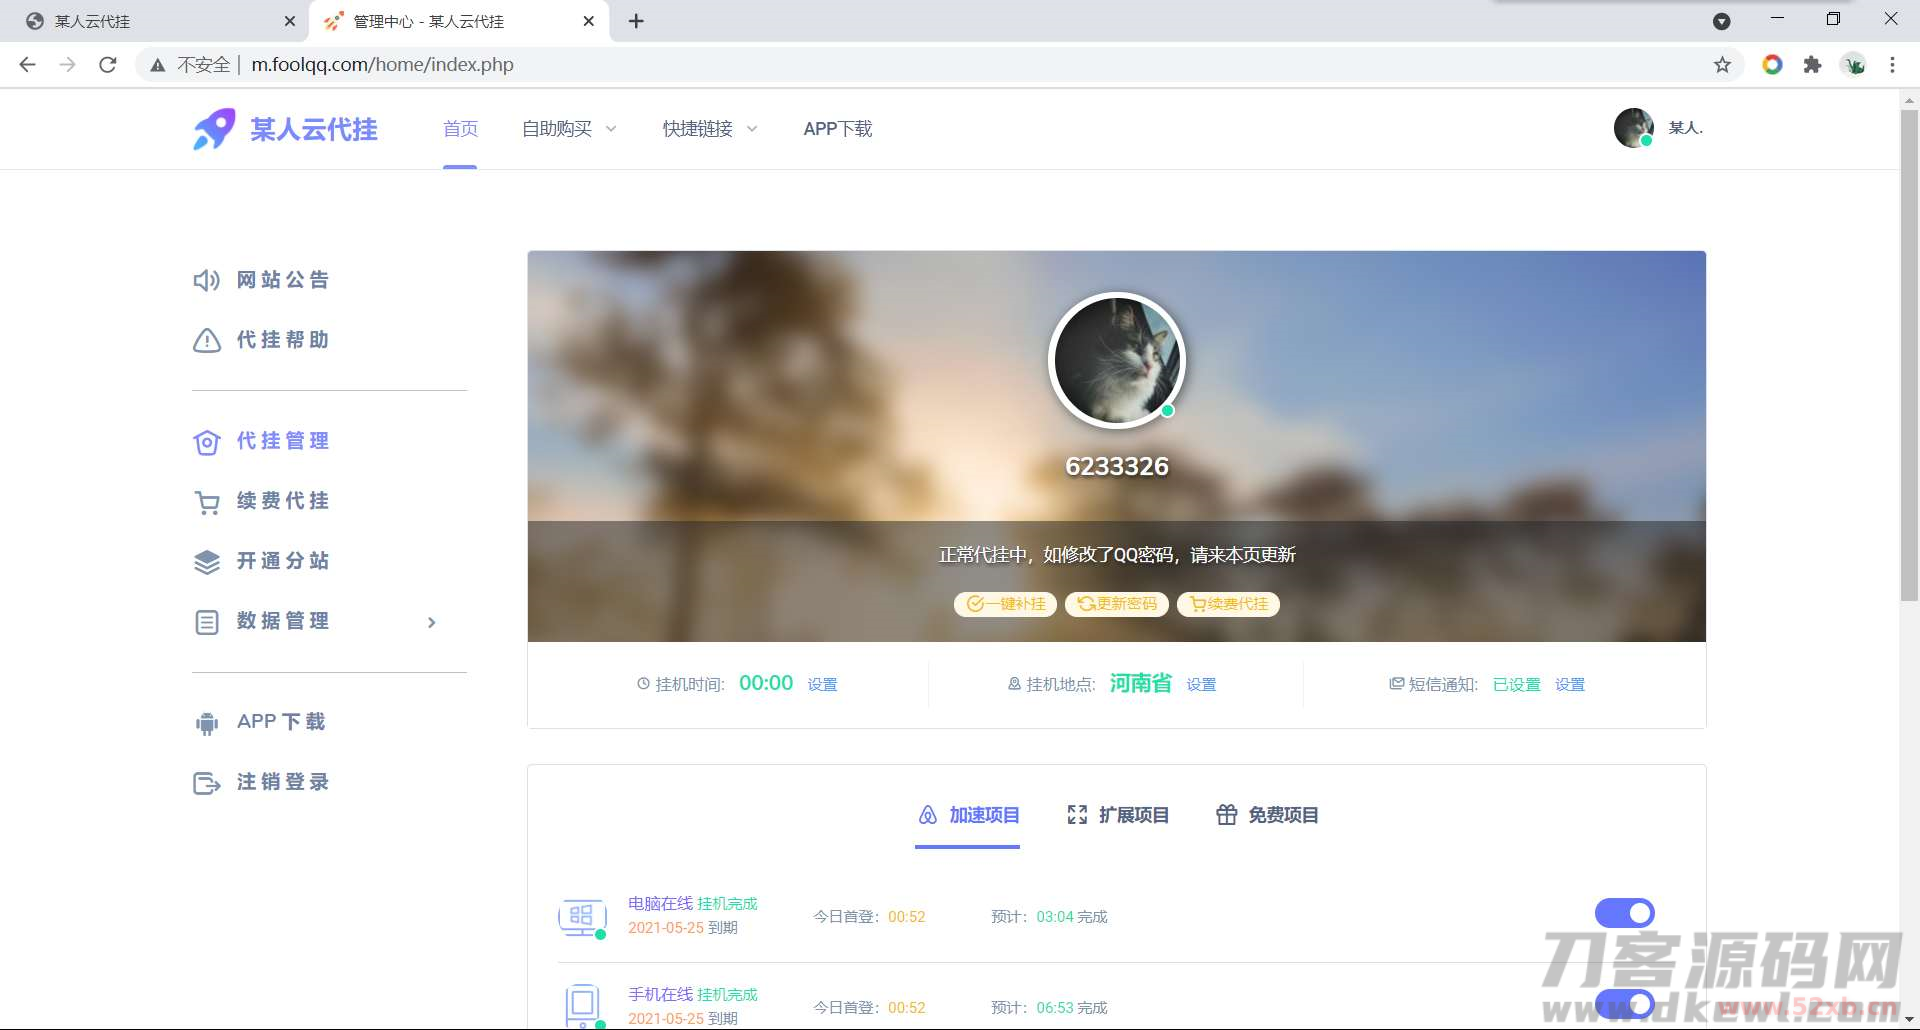The width and height of the screenshot is (1920, 1030).
Task: Click the 代挂管理 shield icon in sidebar
Action: [205, 443]
